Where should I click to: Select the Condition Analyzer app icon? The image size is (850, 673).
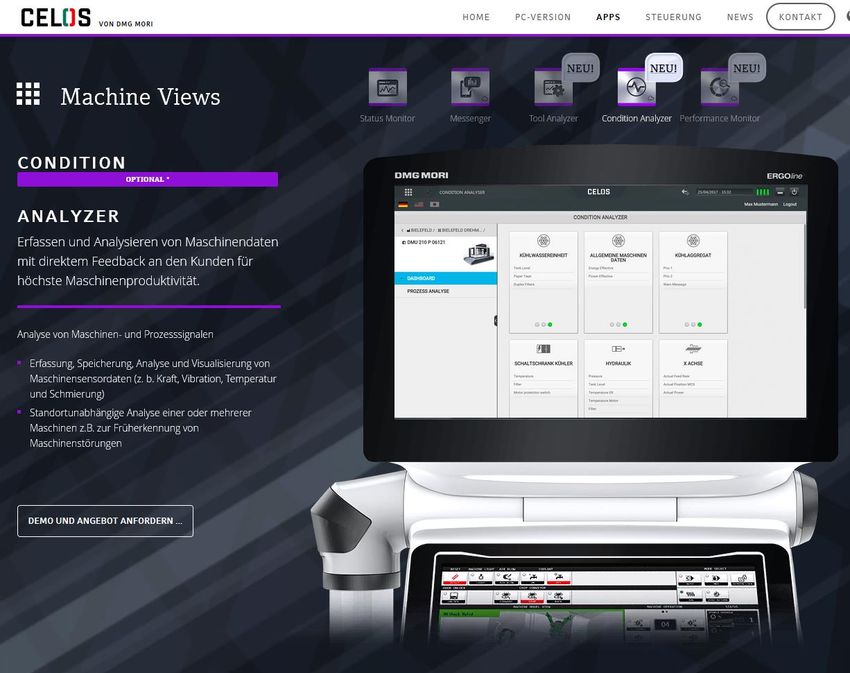click(636, 87)
